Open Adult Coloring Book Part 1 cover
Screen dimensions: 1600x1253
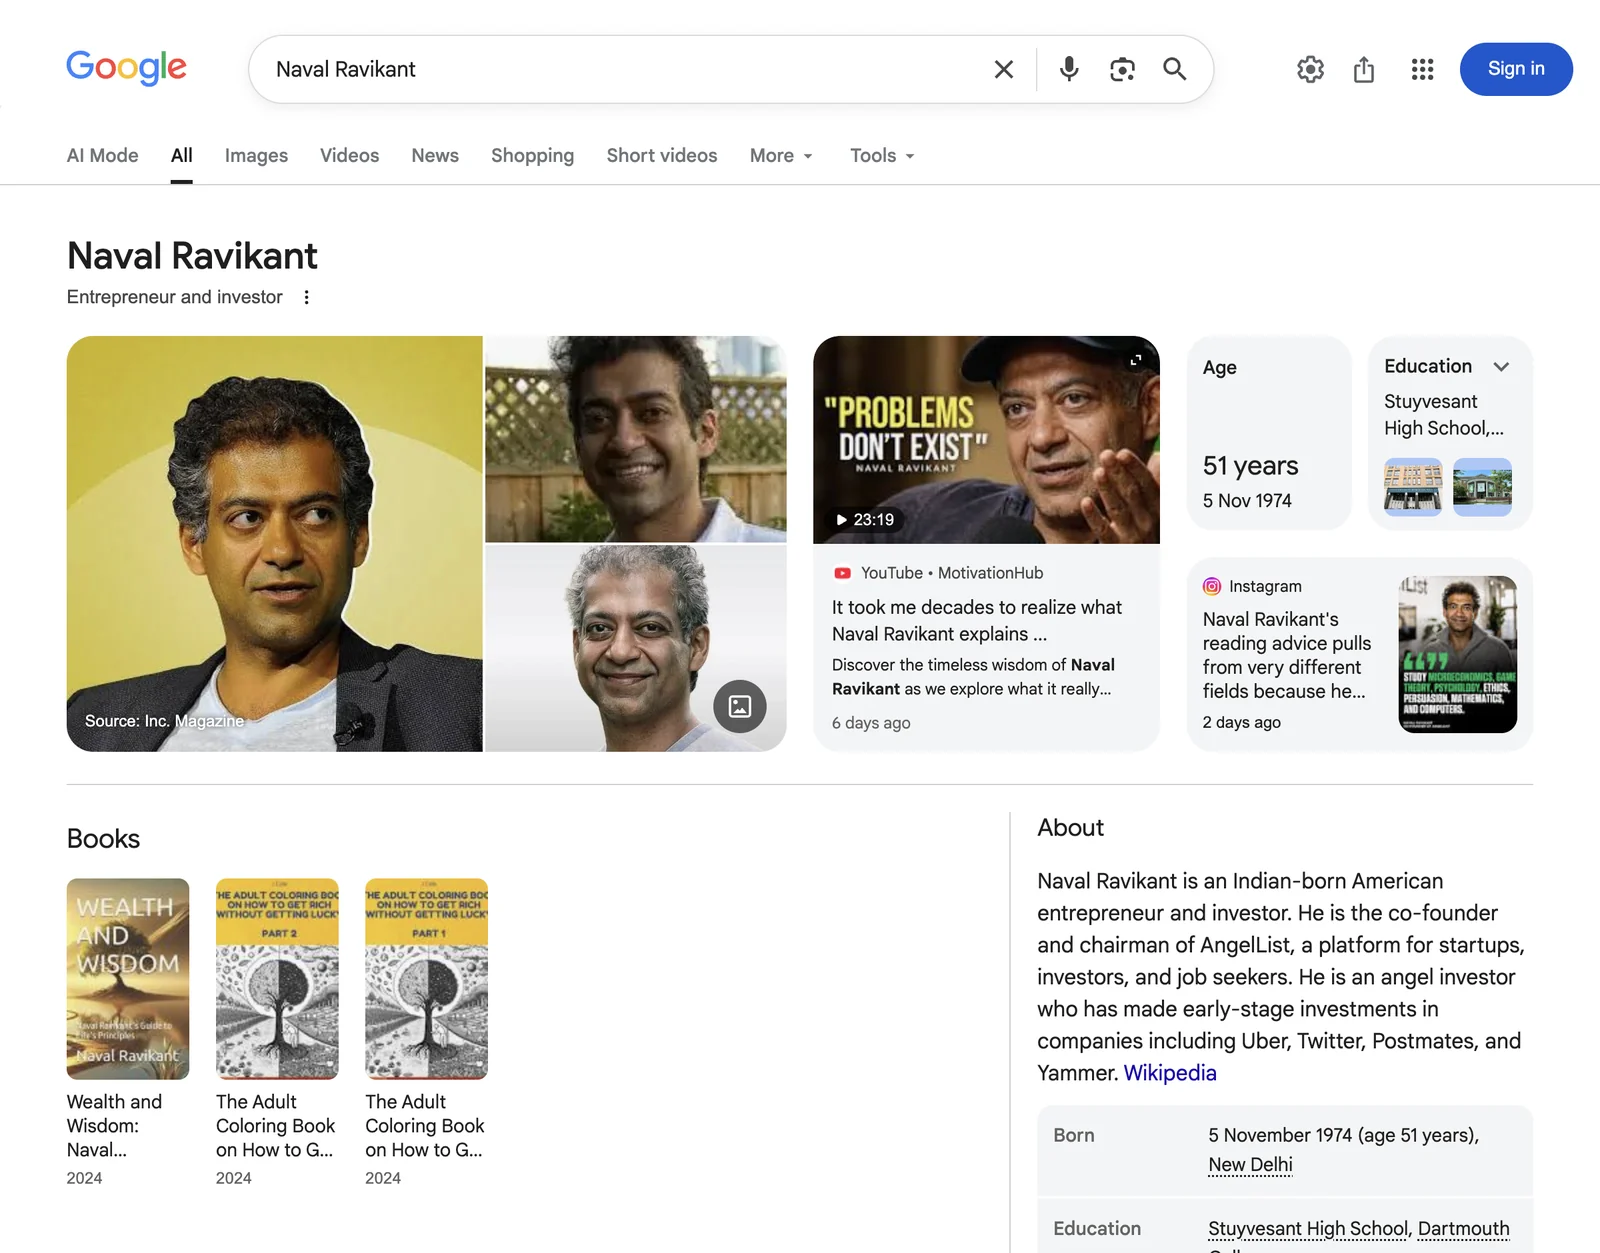[427, 979]
